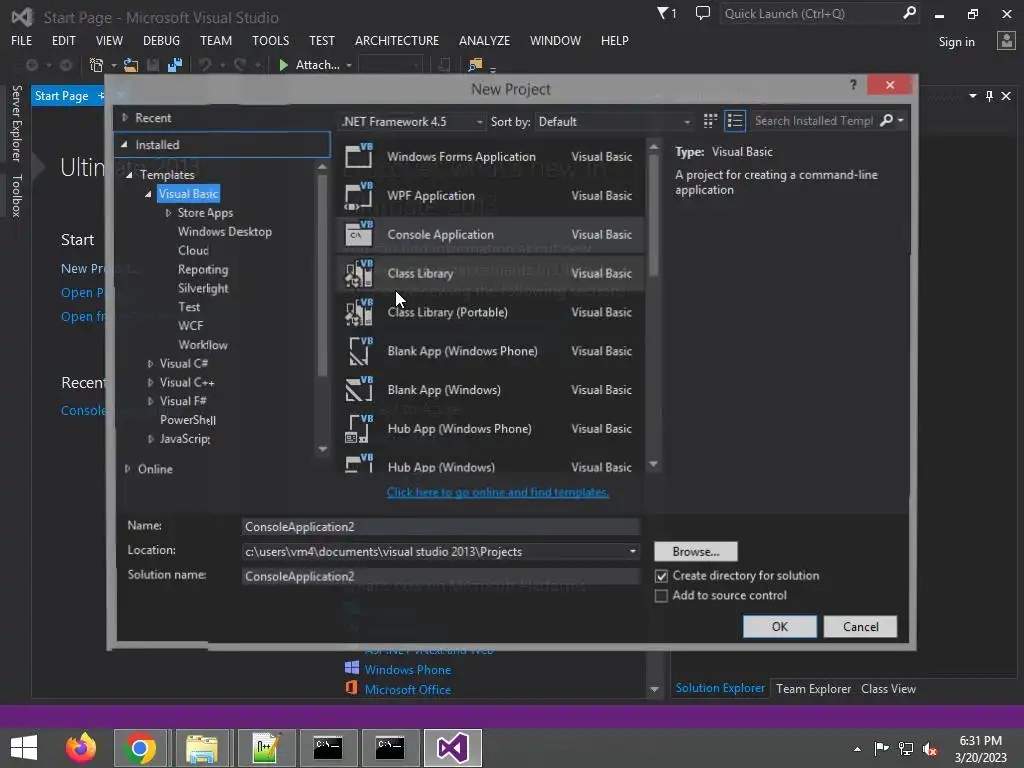Open Firefox from the taskbar
The image size is (1024, 768).
point(81,748)
